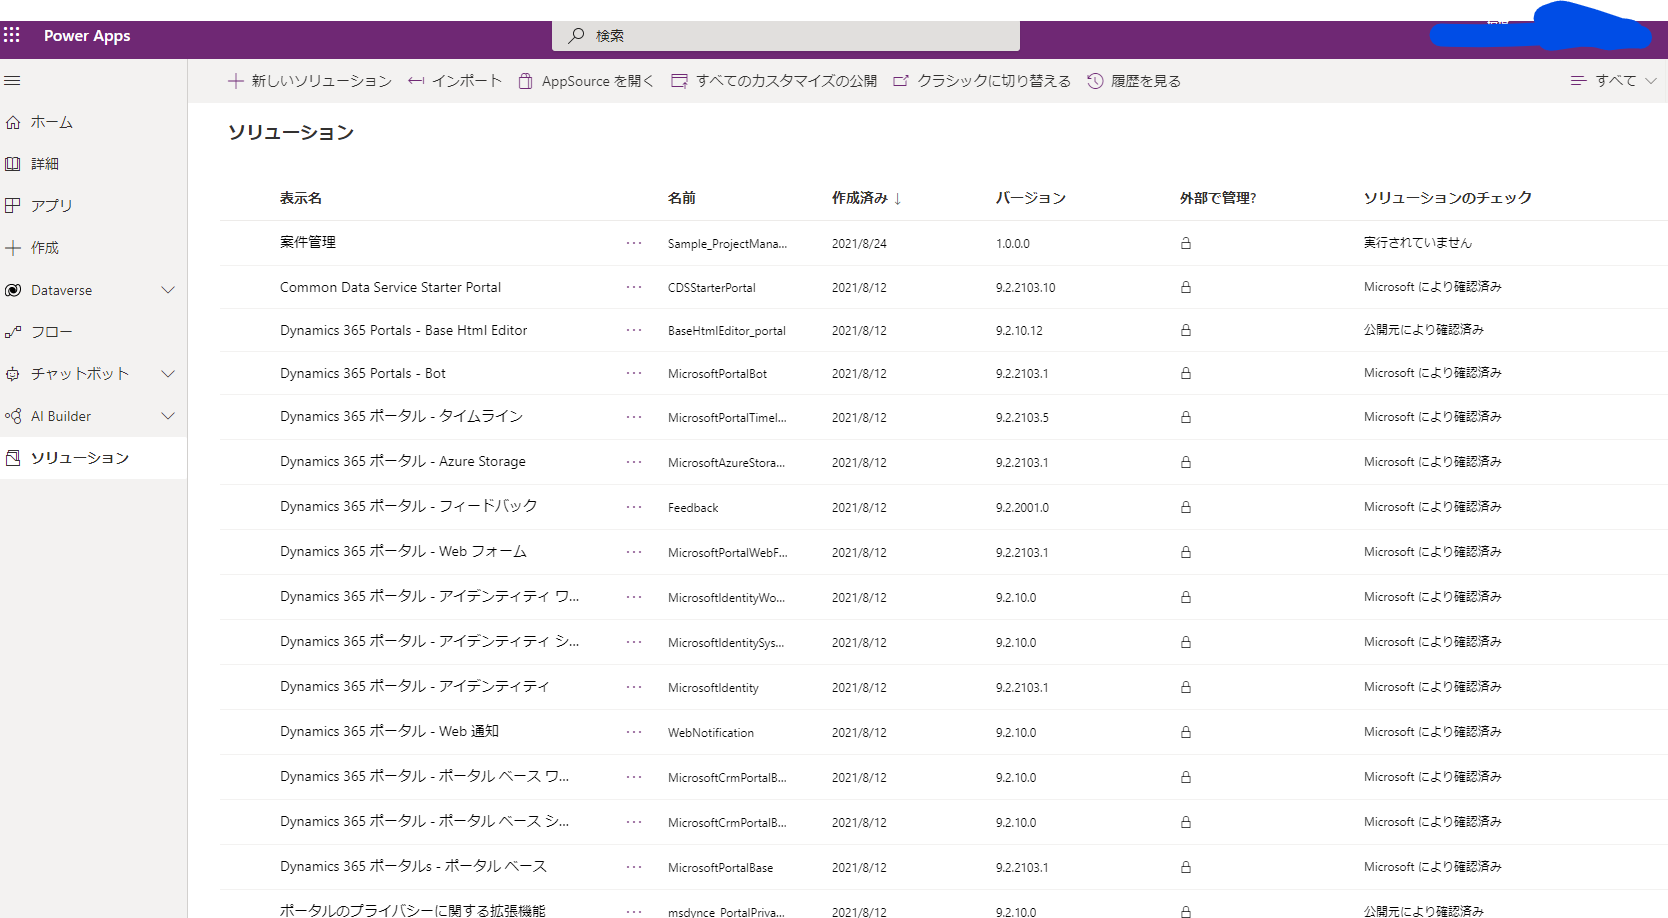Click the search magnifier icon
The image size is (1668, 918).
[x=576, y=35]
